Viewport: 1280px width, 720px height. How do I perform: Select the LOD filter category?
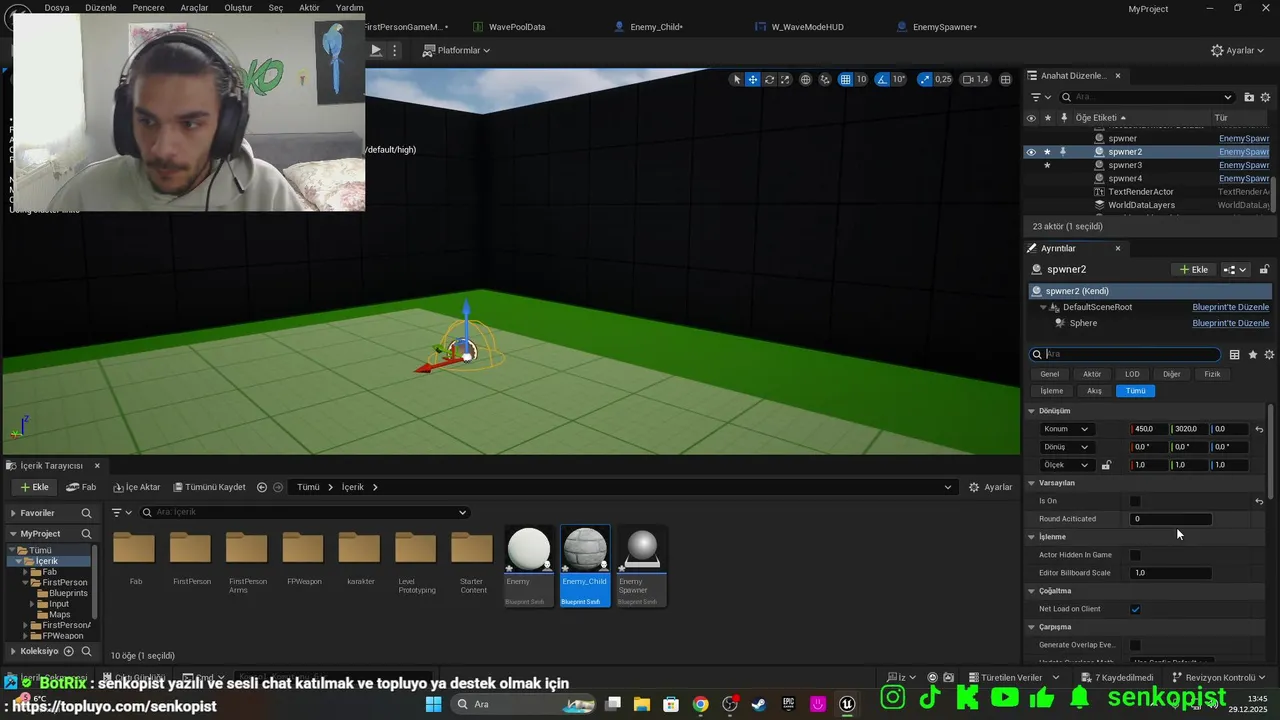1132,374
